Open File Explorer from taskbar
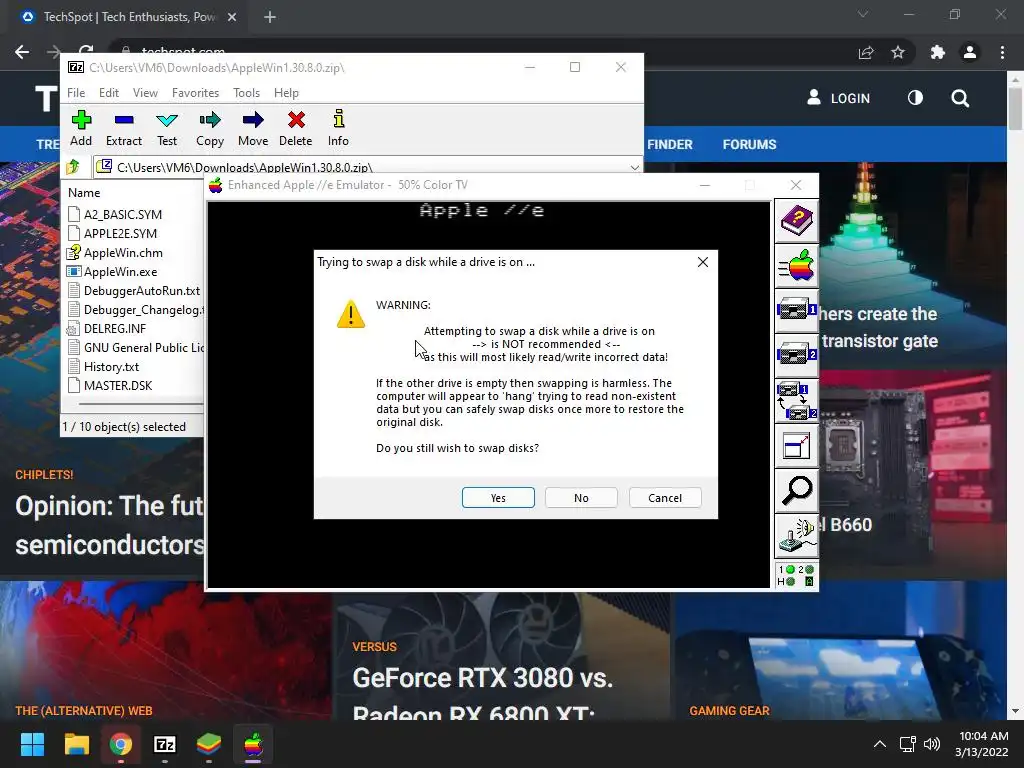Screen dimensions: 1024x768 click(x=76, y=744)
